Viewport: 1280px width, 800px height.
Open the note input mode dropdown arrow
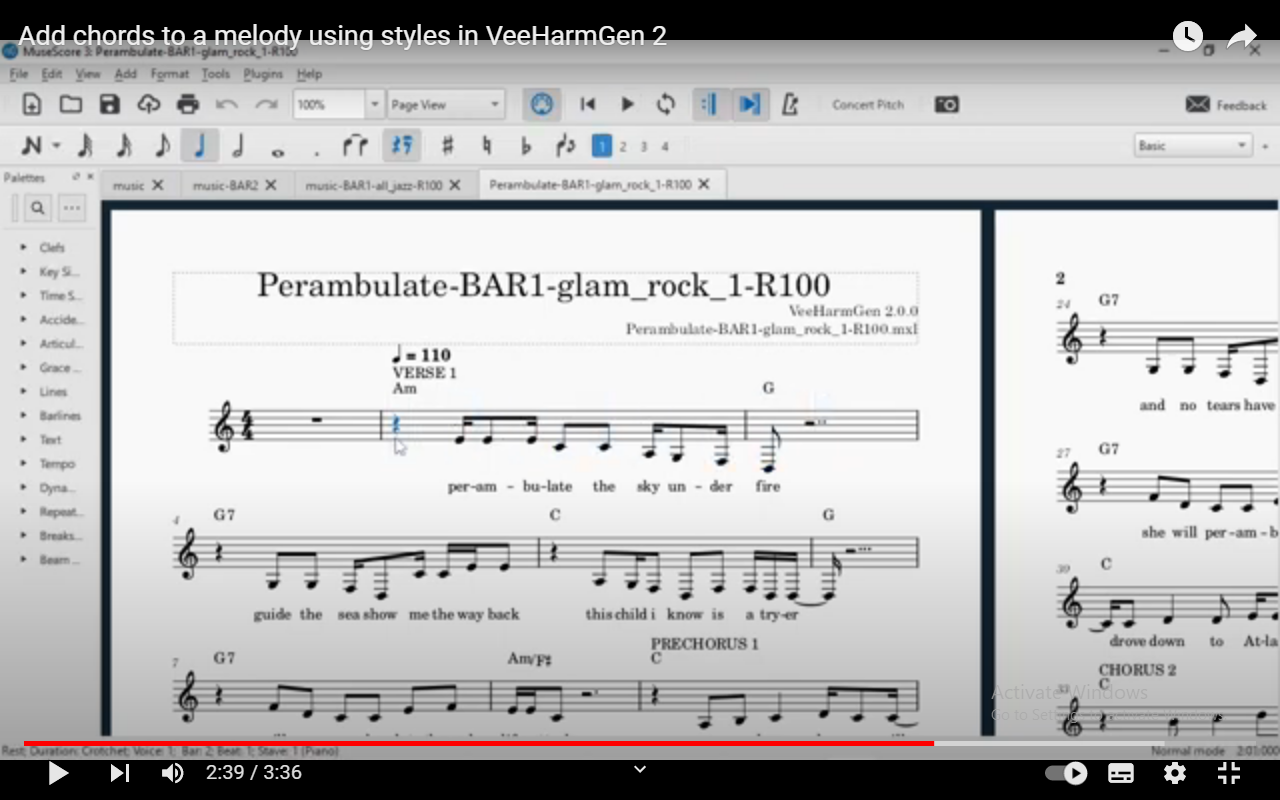pos(57,146)
